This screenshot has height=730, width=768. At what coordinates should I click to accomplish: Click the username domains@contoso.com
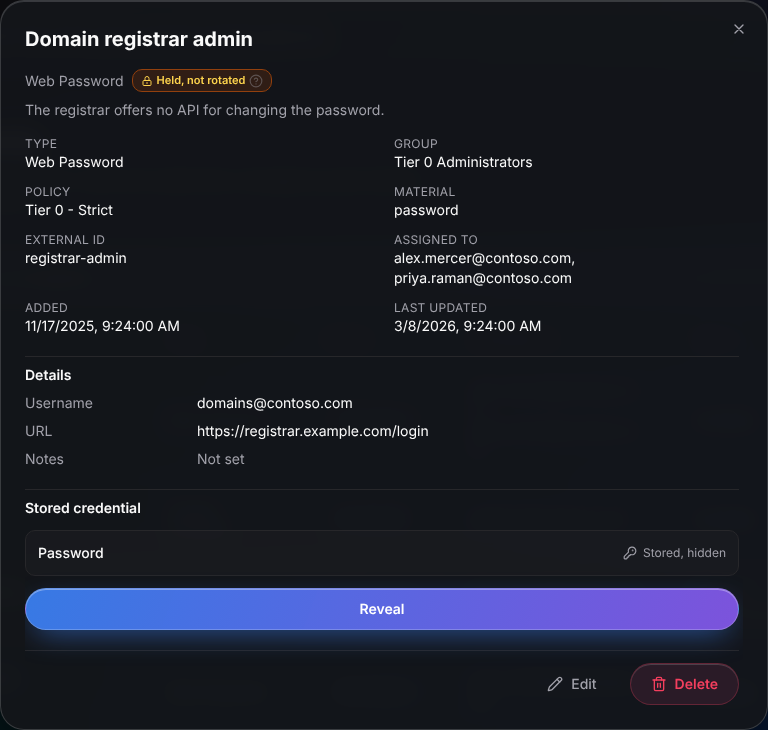pyautogui.click(x=274, y=403)
